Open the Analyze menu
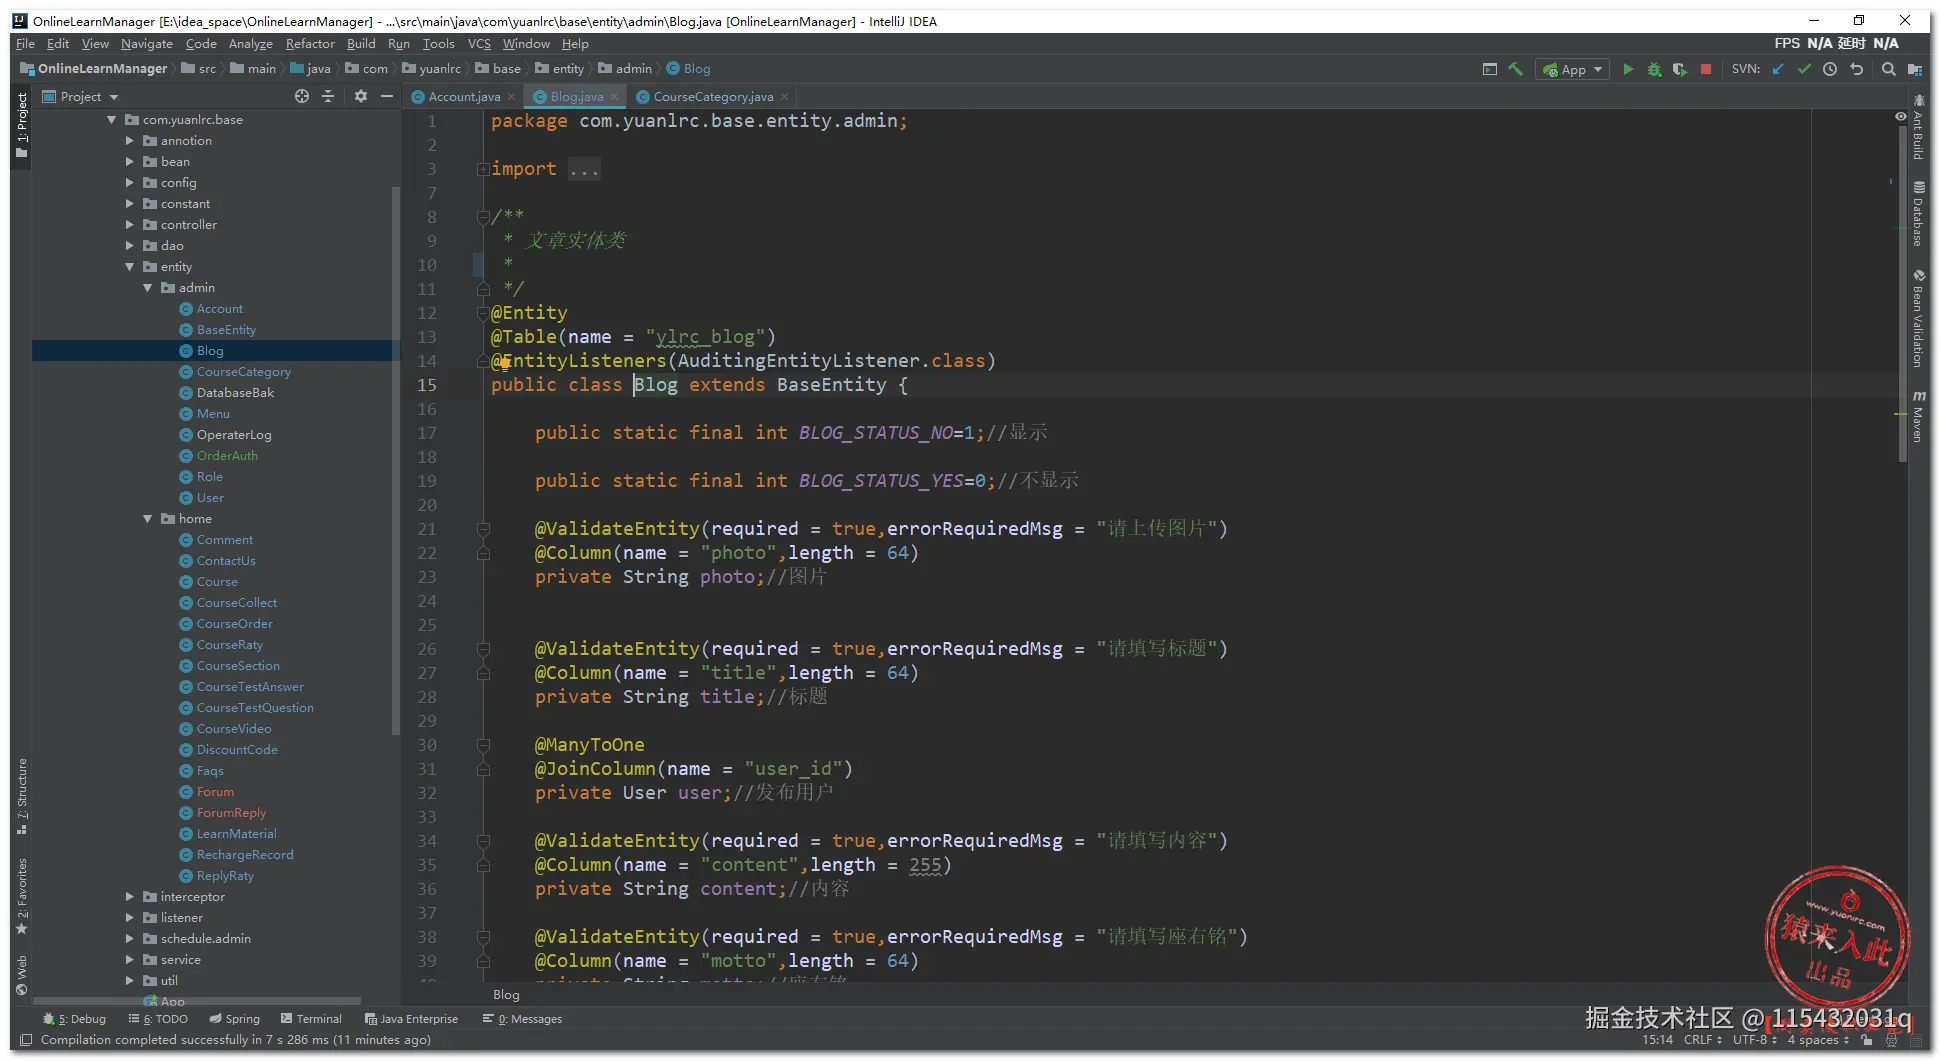This screenshot has width=1941, height=1061. (x=251, y=44)
